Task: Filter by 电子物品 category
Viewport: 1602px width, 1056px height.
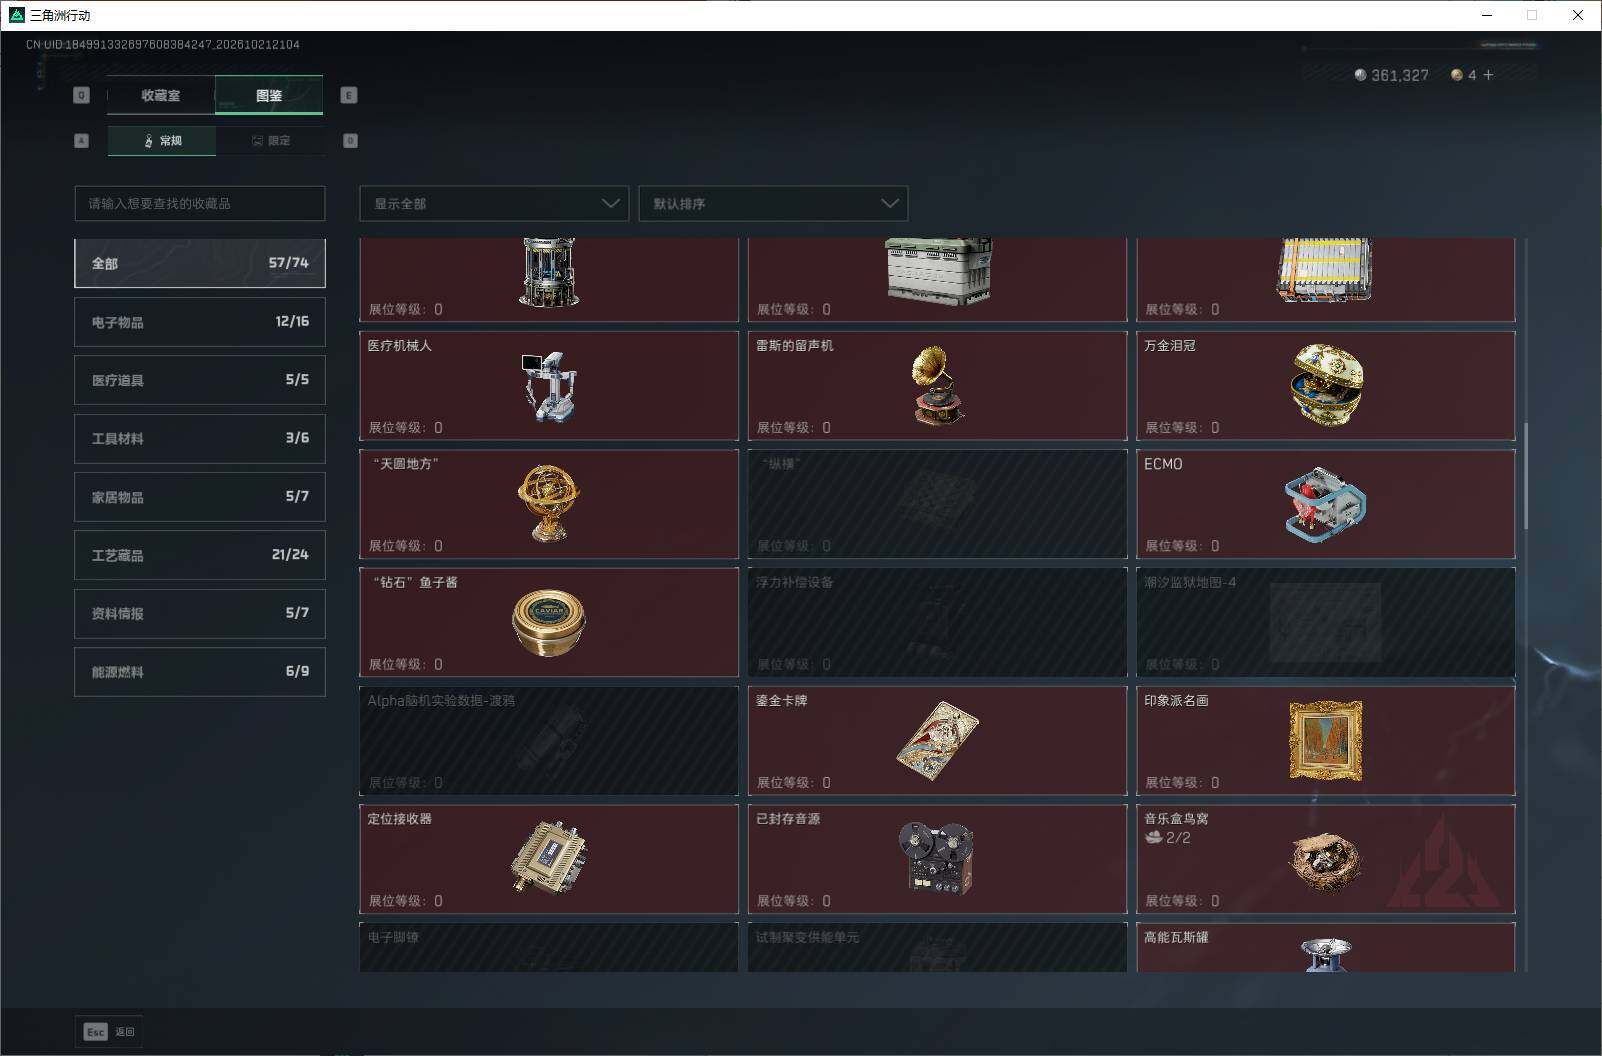Action: pos(200,322)
